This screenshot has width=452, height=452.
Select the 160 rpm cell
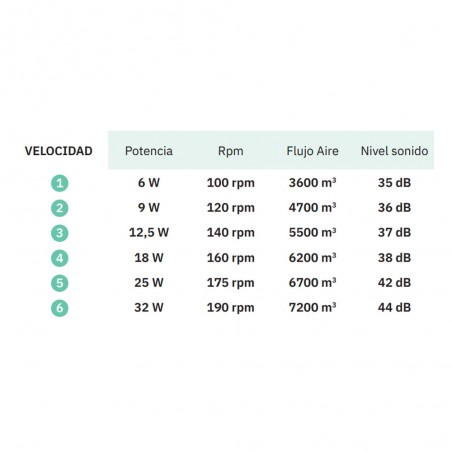[231, 258]
